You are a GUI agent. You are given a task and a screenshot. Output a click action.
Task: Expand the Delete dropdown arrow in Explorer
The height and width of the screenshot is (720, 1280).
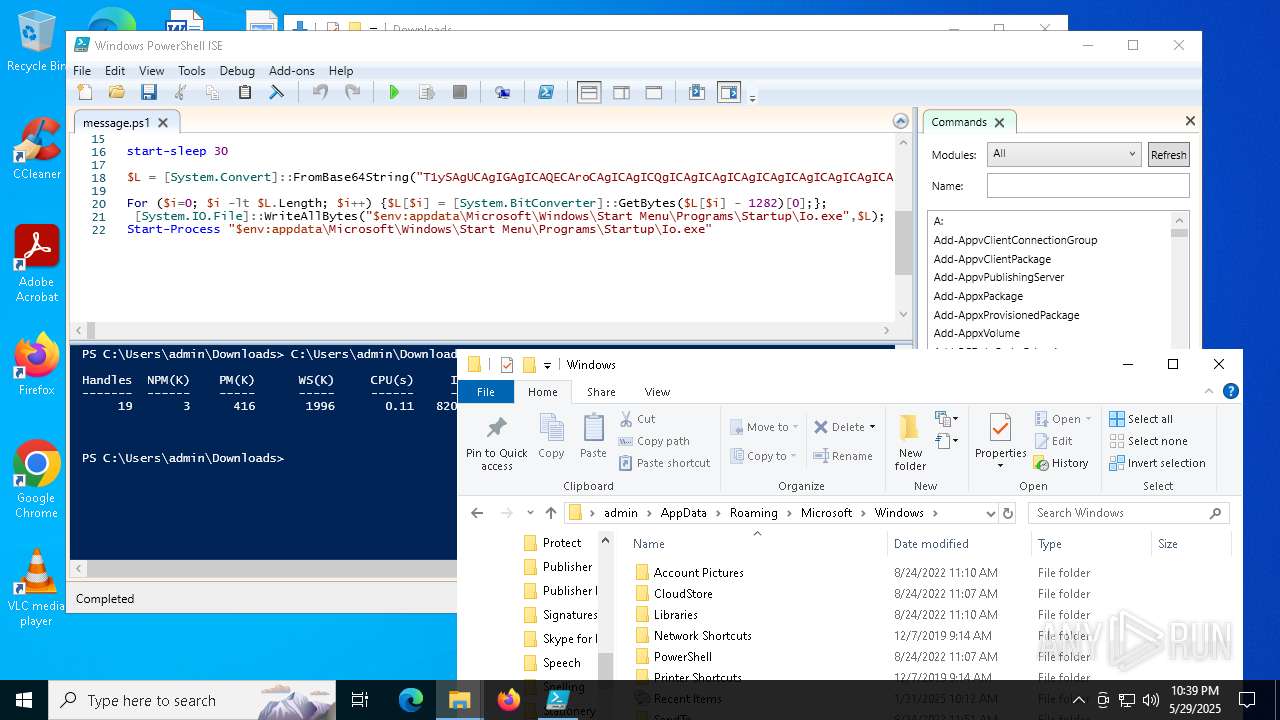click(x=872, y=427)
